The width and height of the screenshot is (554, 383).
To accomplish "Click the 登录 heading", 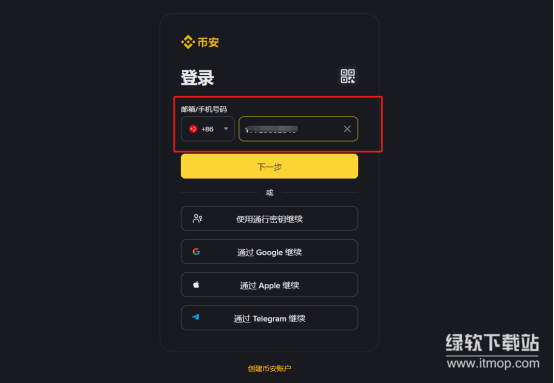I will (x=198, y=77).
